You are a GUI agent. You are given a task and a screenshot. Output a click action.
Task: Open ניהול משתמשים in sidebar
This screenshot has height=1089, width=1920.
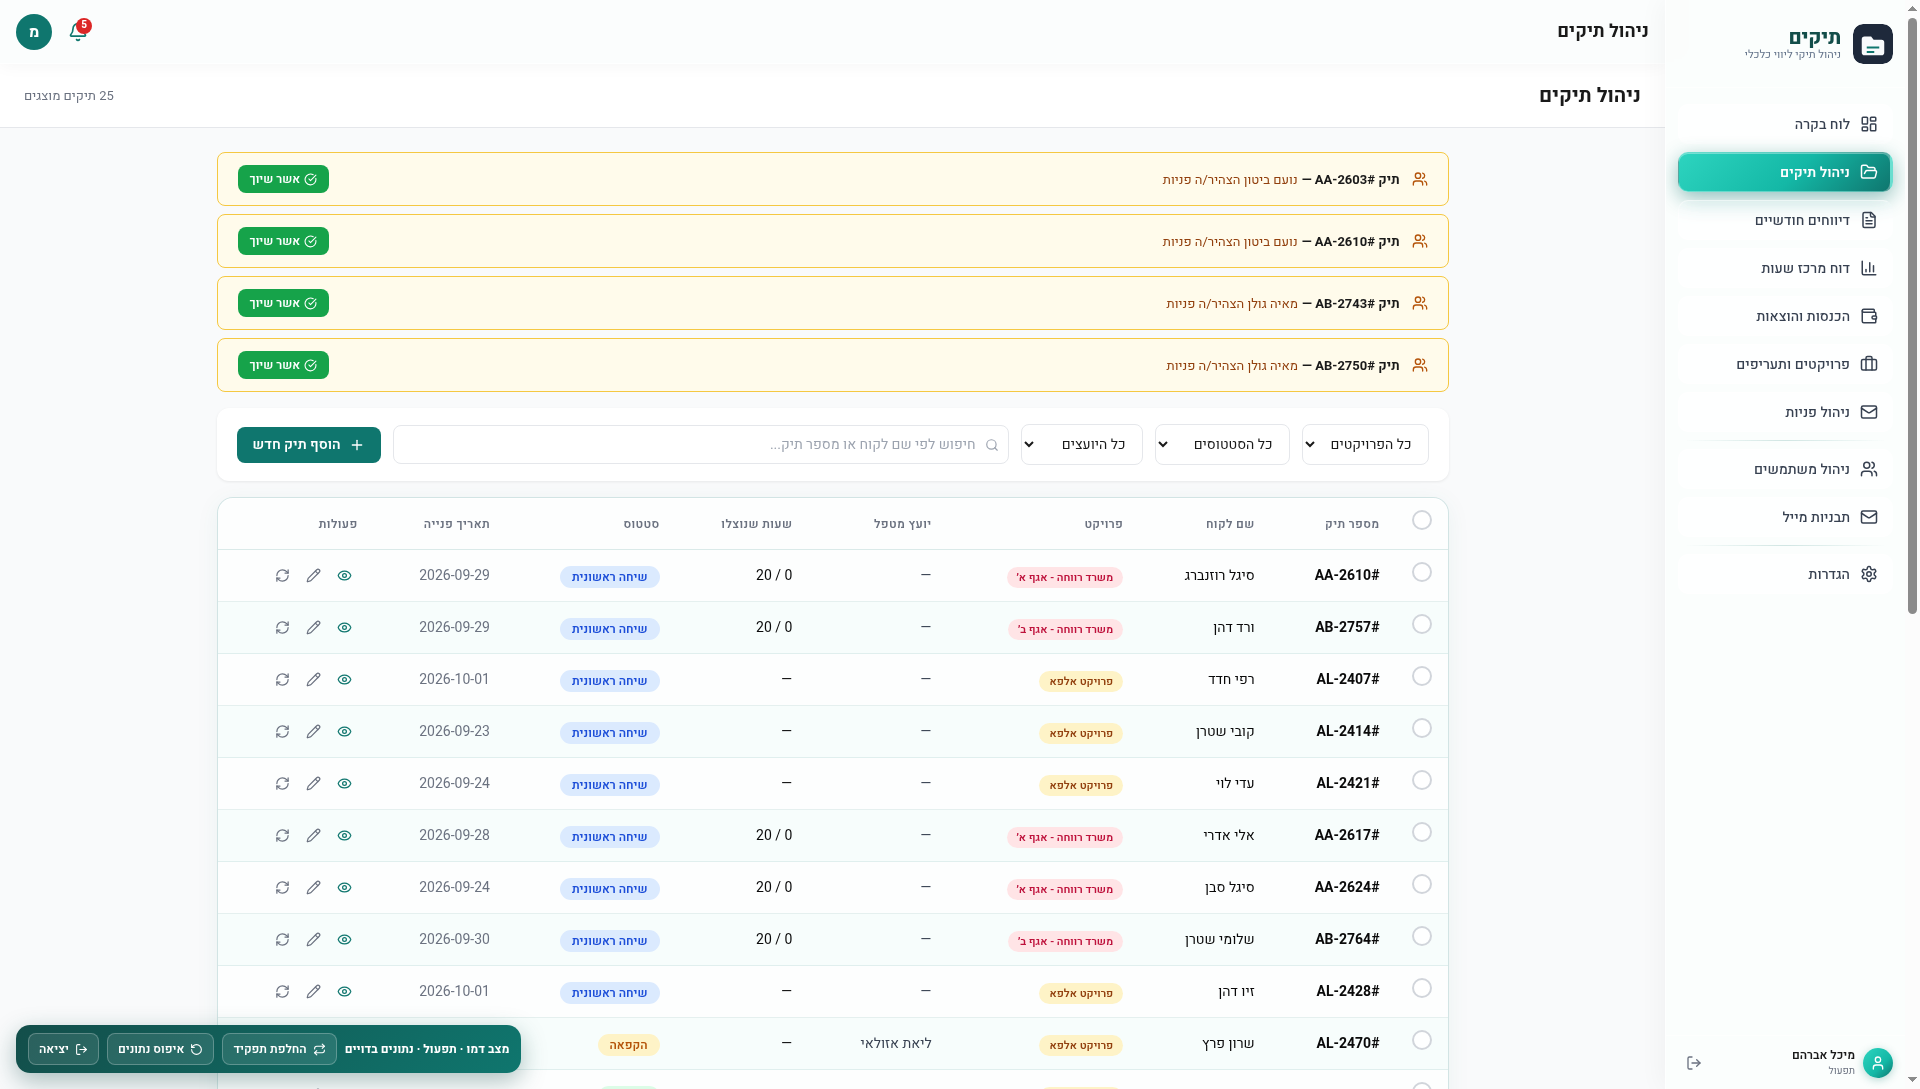tap(1785, 469)
